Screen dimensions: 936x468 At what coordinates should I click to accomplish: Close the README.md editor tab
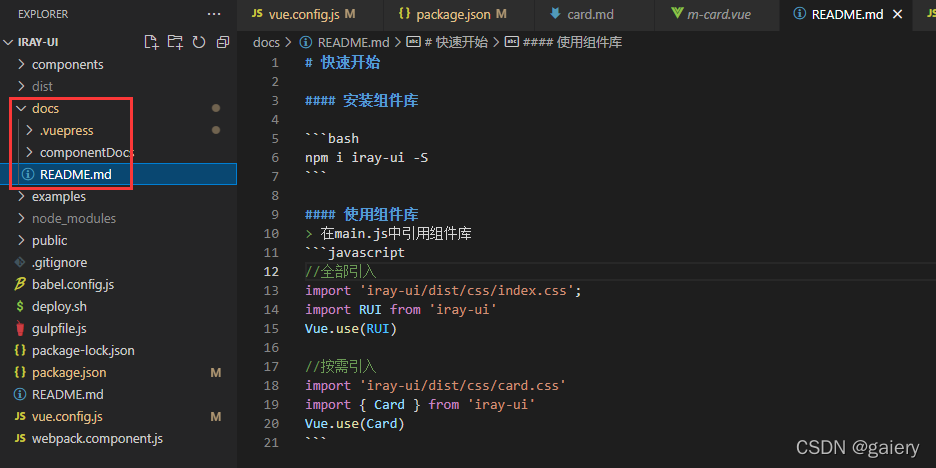(897, 14)
